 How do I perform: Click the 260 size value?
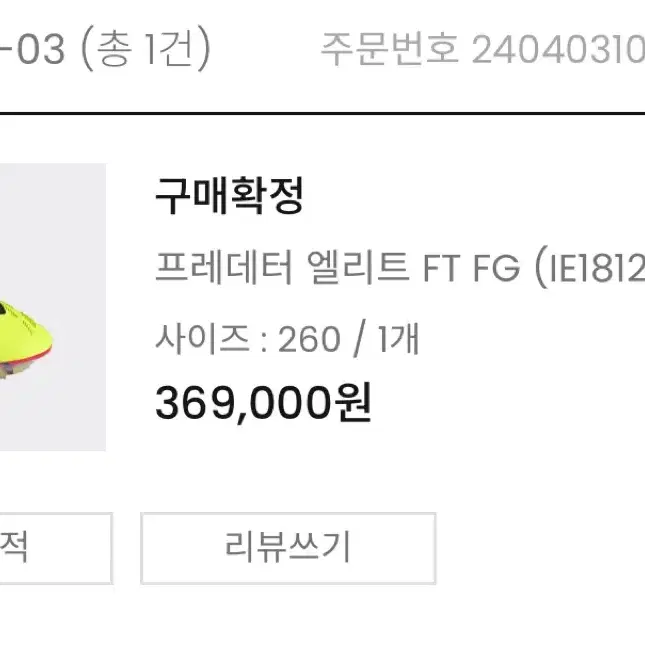pos(309,340)
